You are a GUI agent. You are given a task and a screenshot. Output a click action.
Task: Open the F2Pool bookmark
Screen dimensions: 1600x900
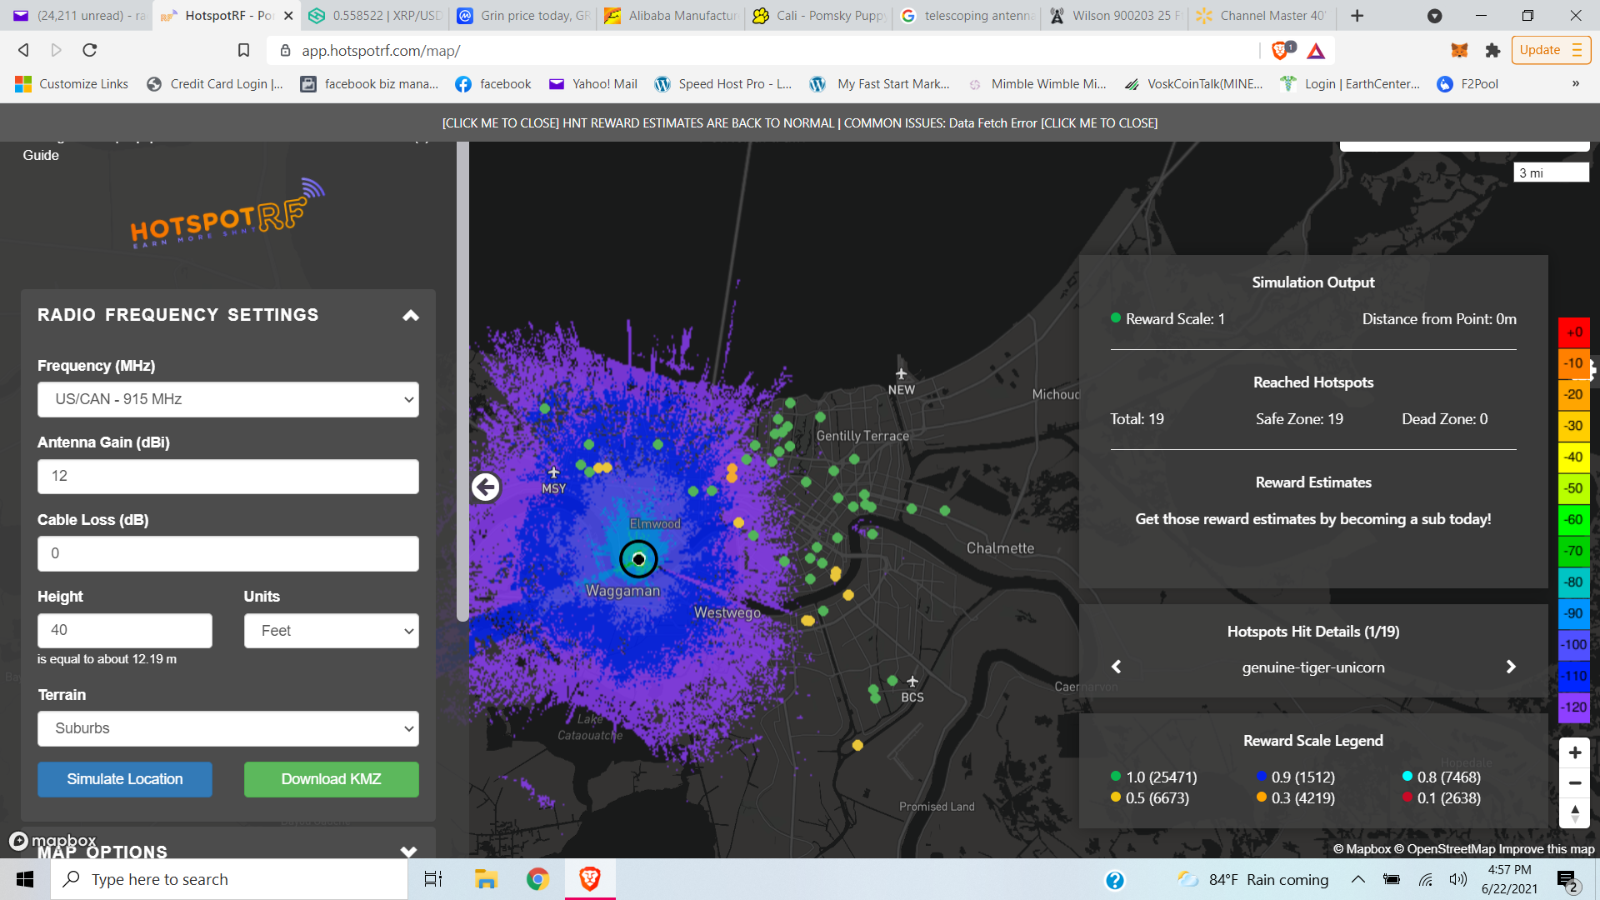coord(1468,84)
